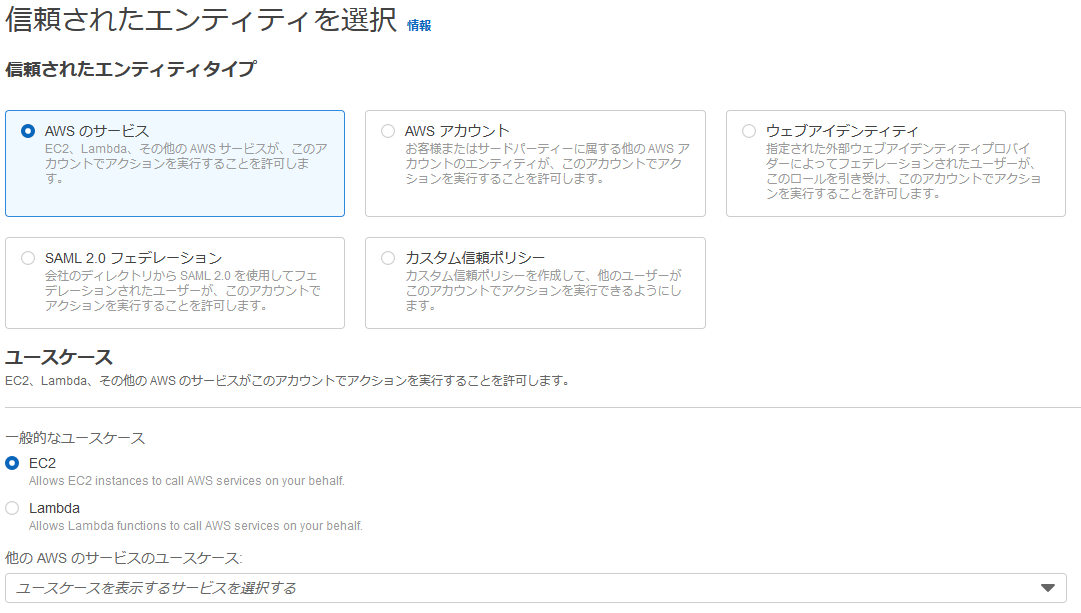Image resolution: width=1081 pixels, height=613 pixels.
Task: Click the Lambda description 'Allows Lambda functions to call'
Action: (x=196, y=525)
